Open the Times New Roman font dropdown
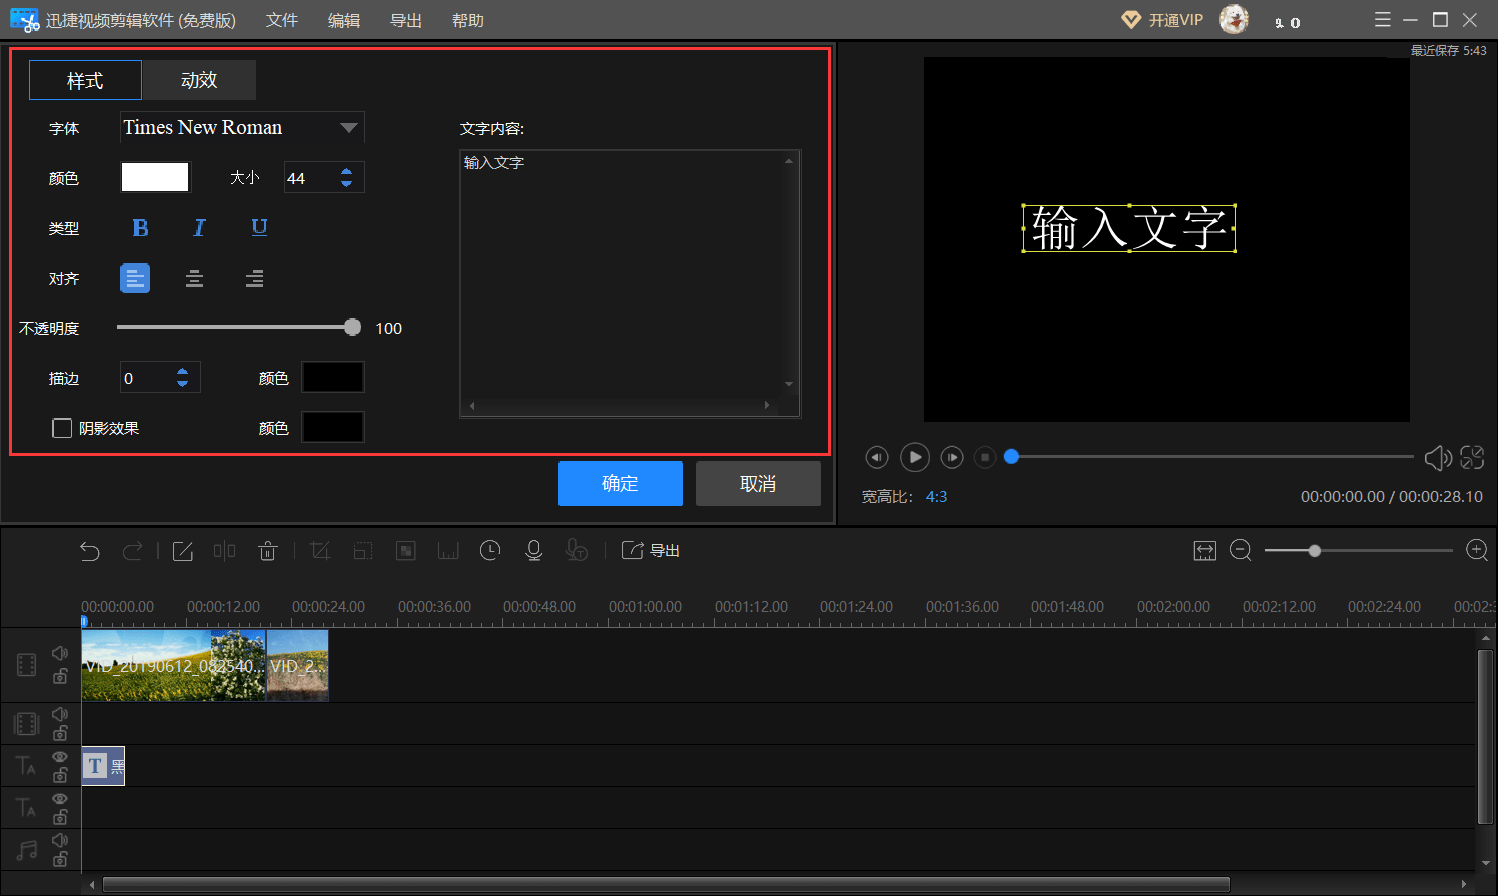The height and width of the screenshot is (896, 1498). pyautogui.click(x=242, y=128)
